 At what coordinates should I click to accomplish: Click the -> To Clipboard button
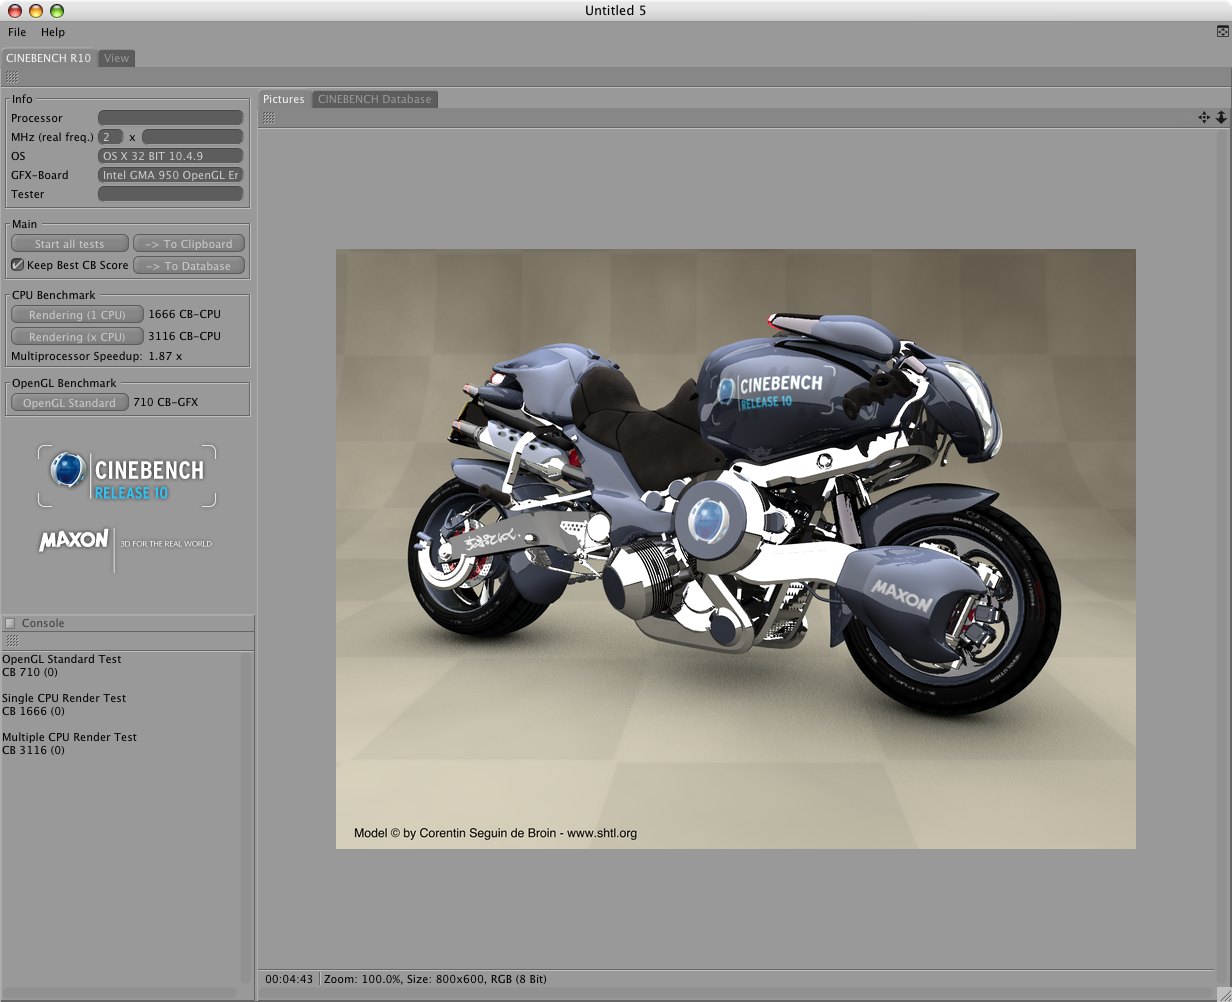click(189, 244)
